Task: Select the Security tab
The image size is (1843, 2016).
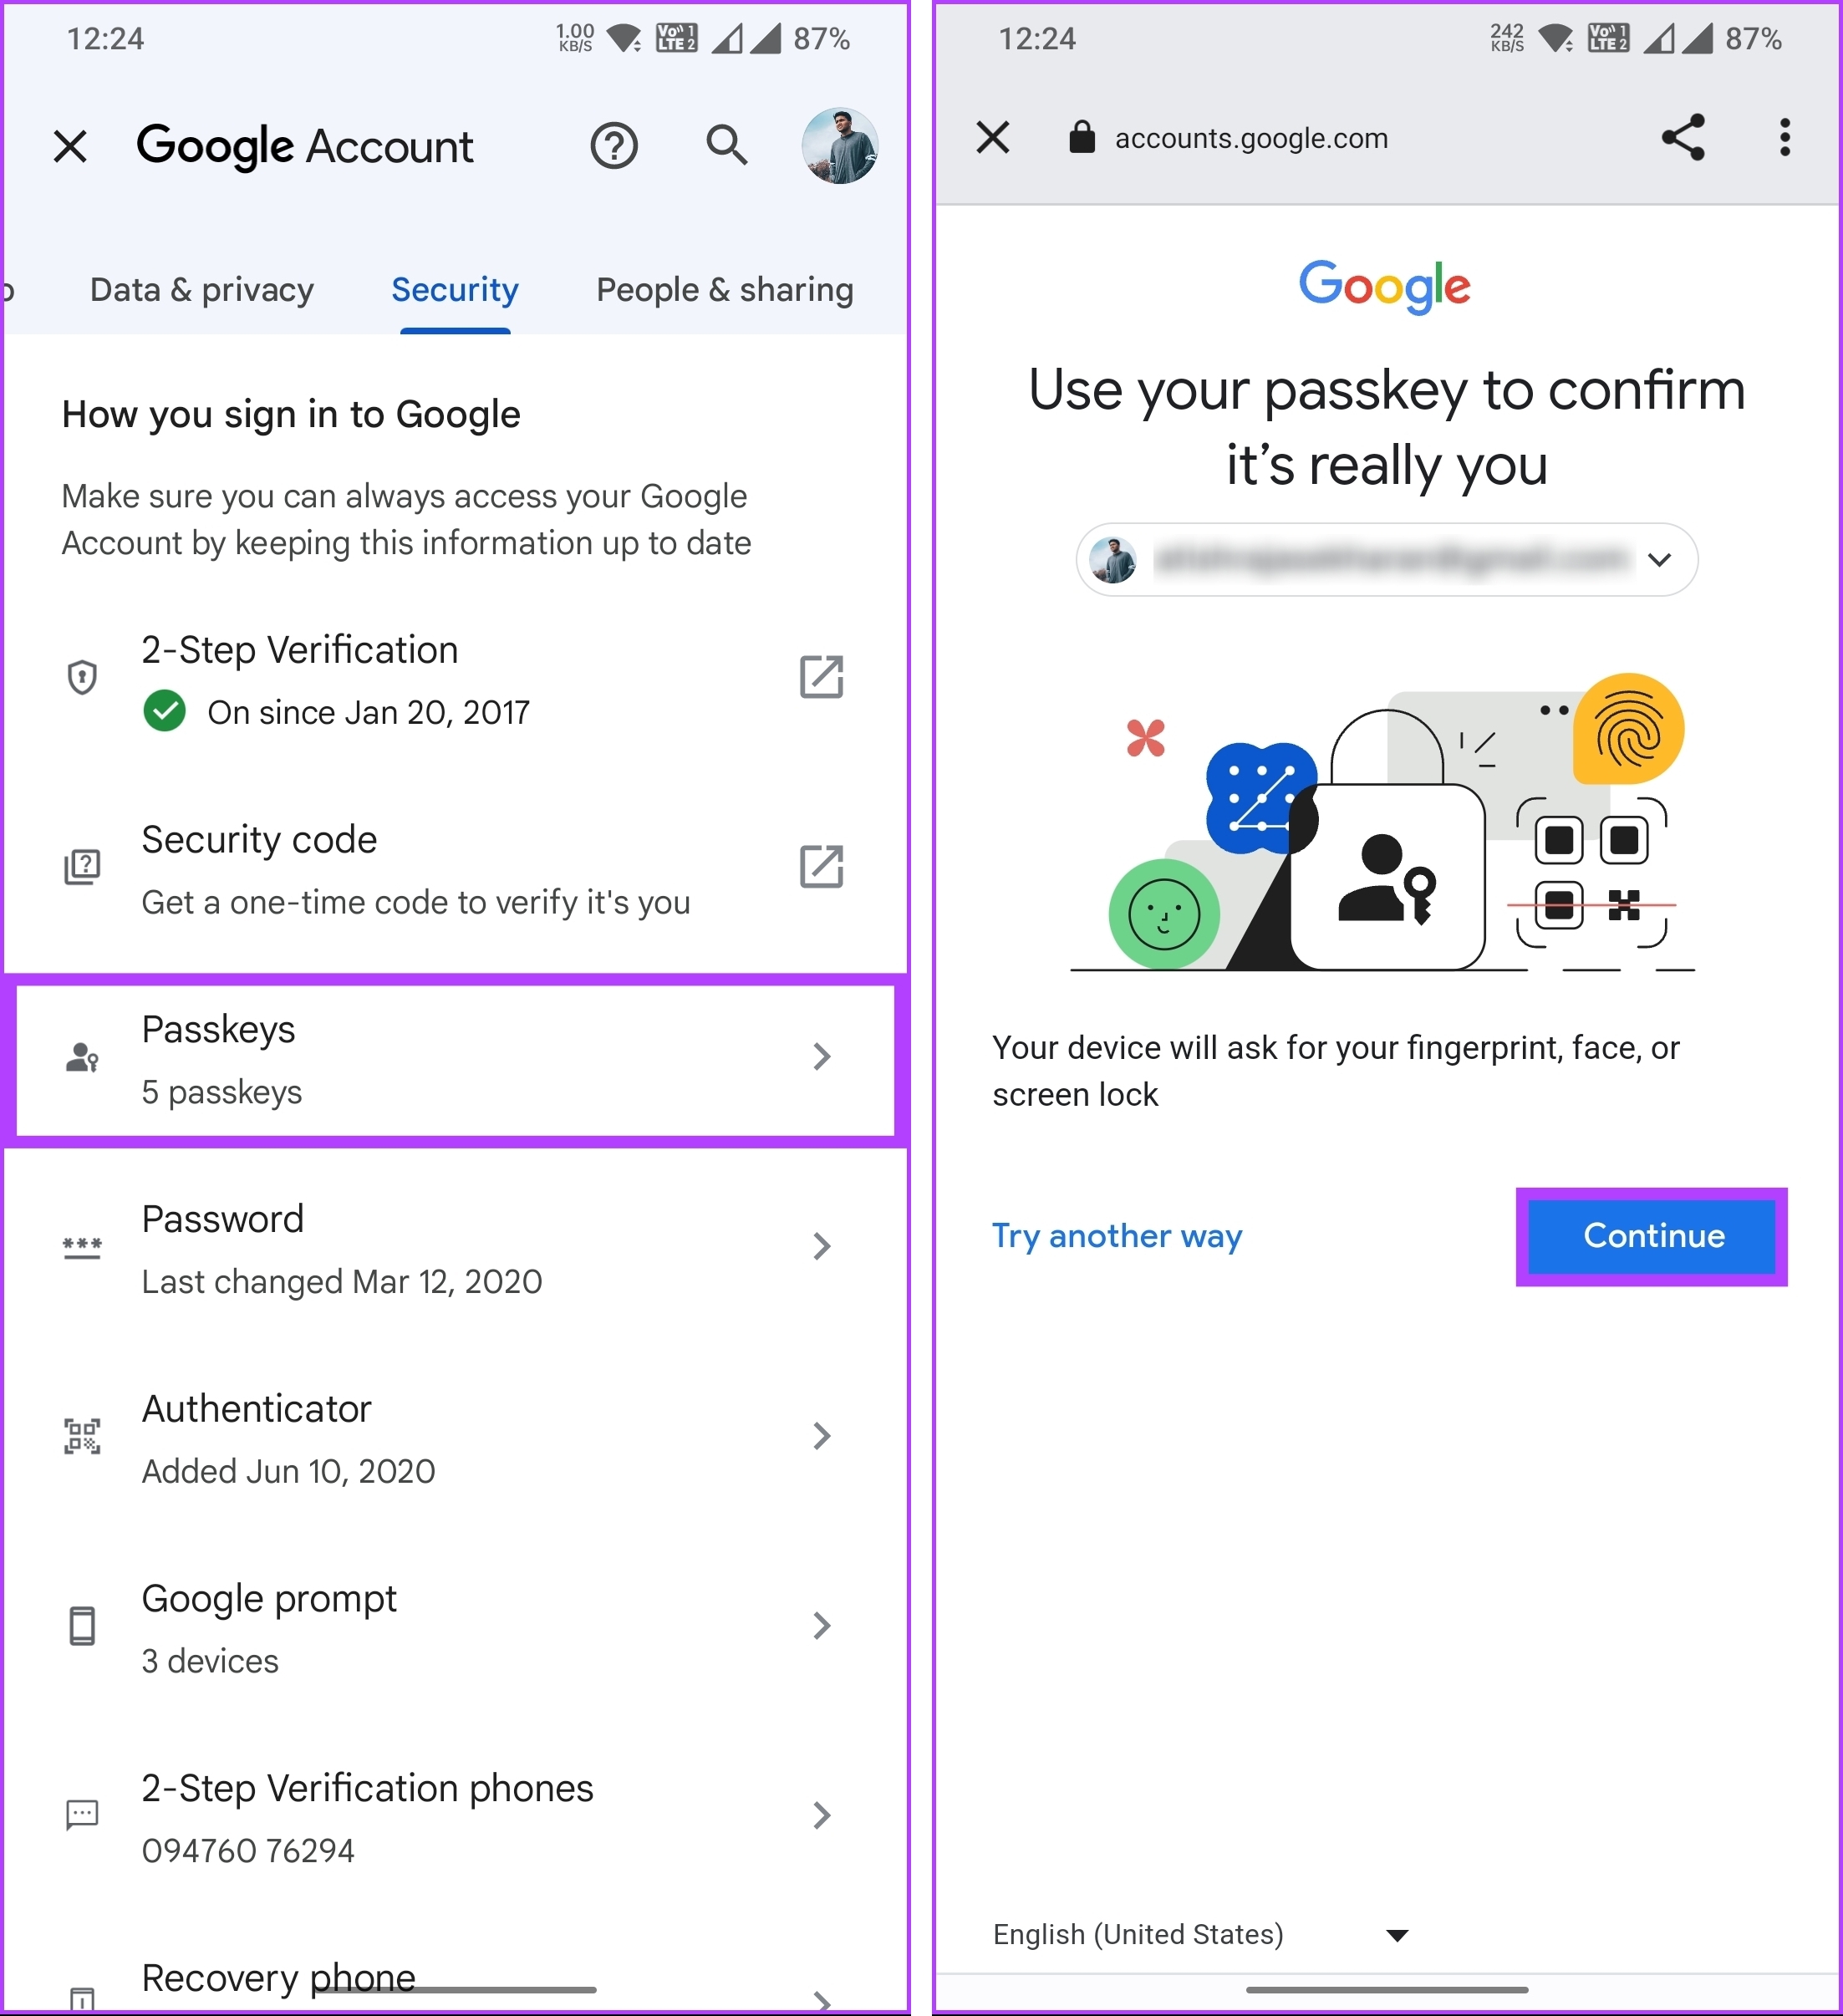Action: tap(455, 290)
